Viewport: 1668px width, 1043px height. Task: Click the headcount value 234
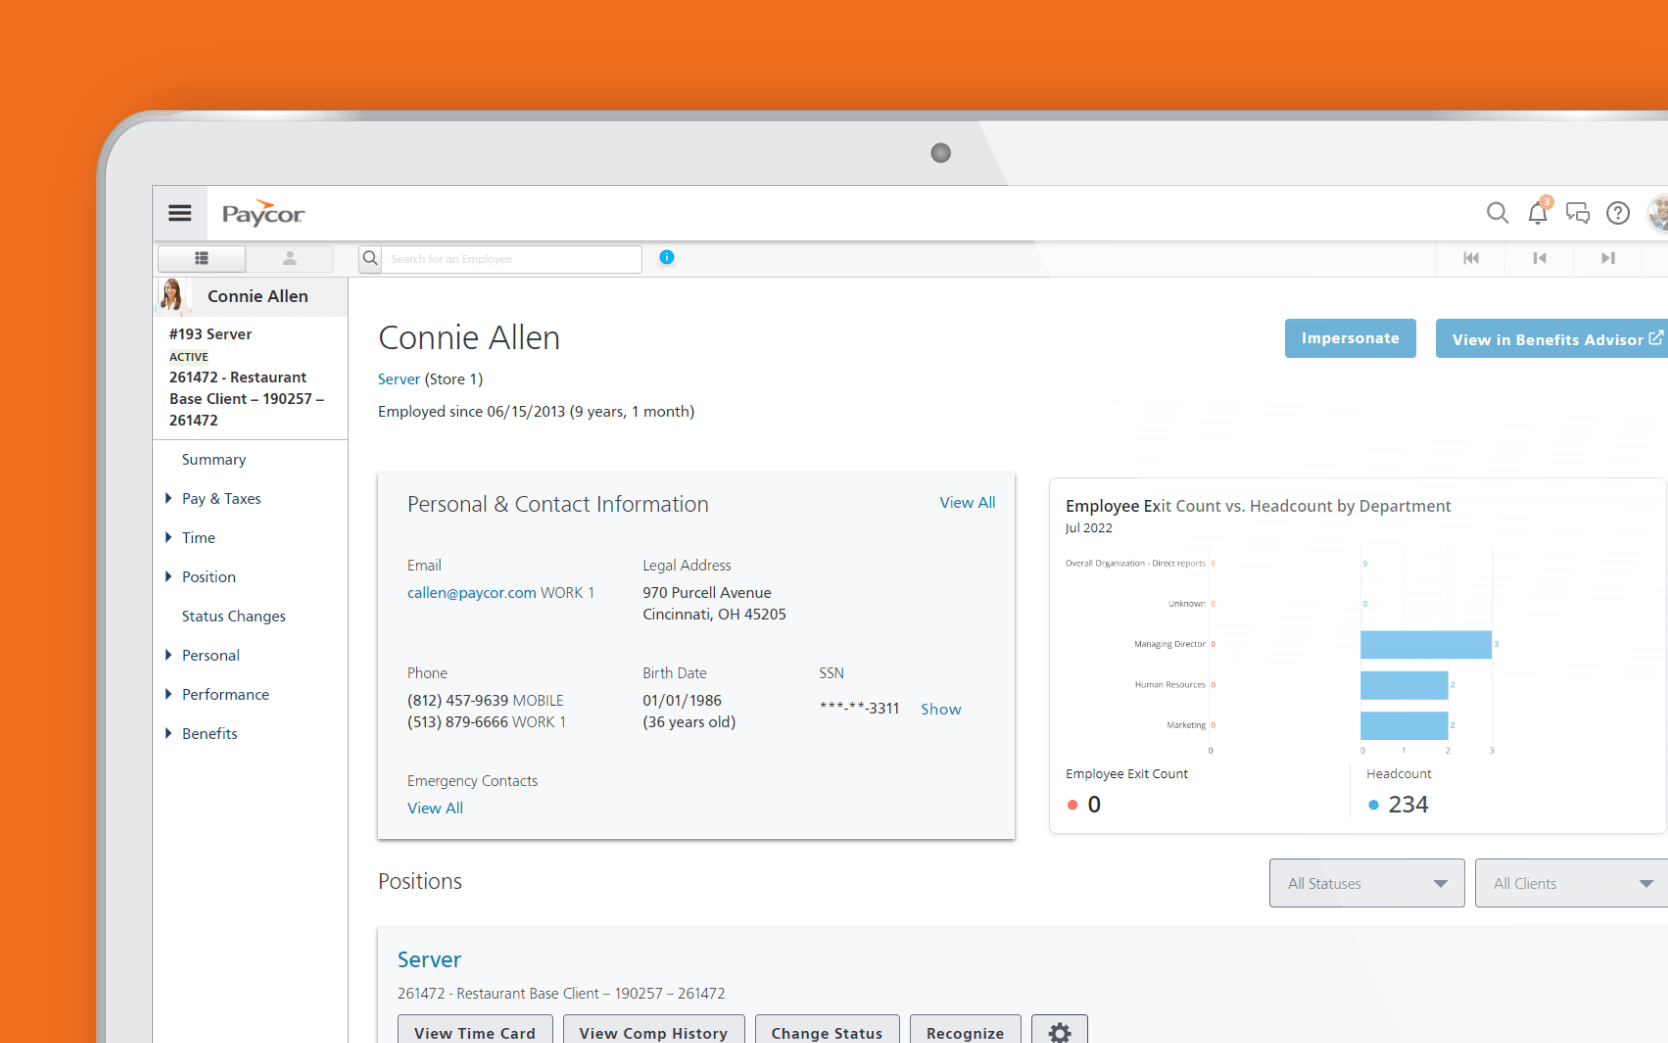[1408, 804]
